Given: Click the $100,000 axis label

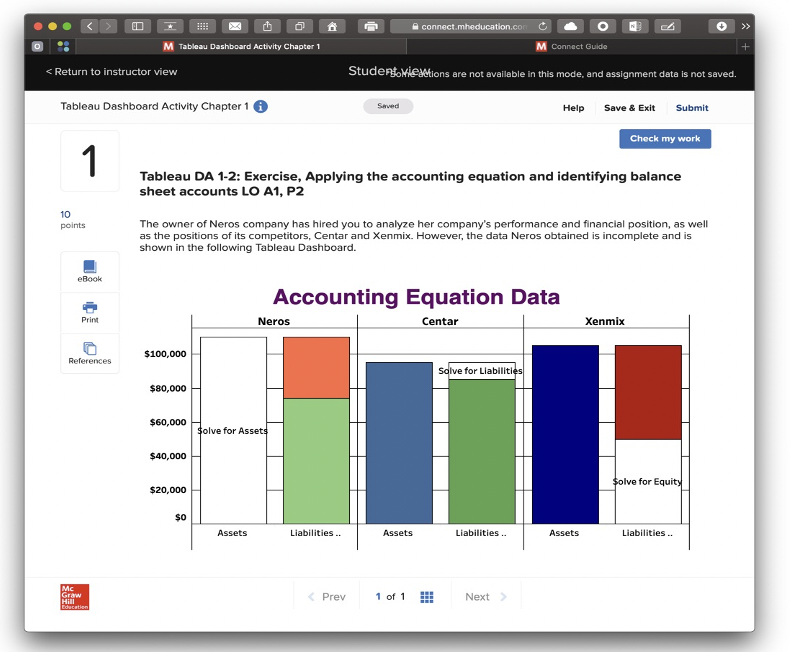Looking at the screenshot, I should [165, 354].
